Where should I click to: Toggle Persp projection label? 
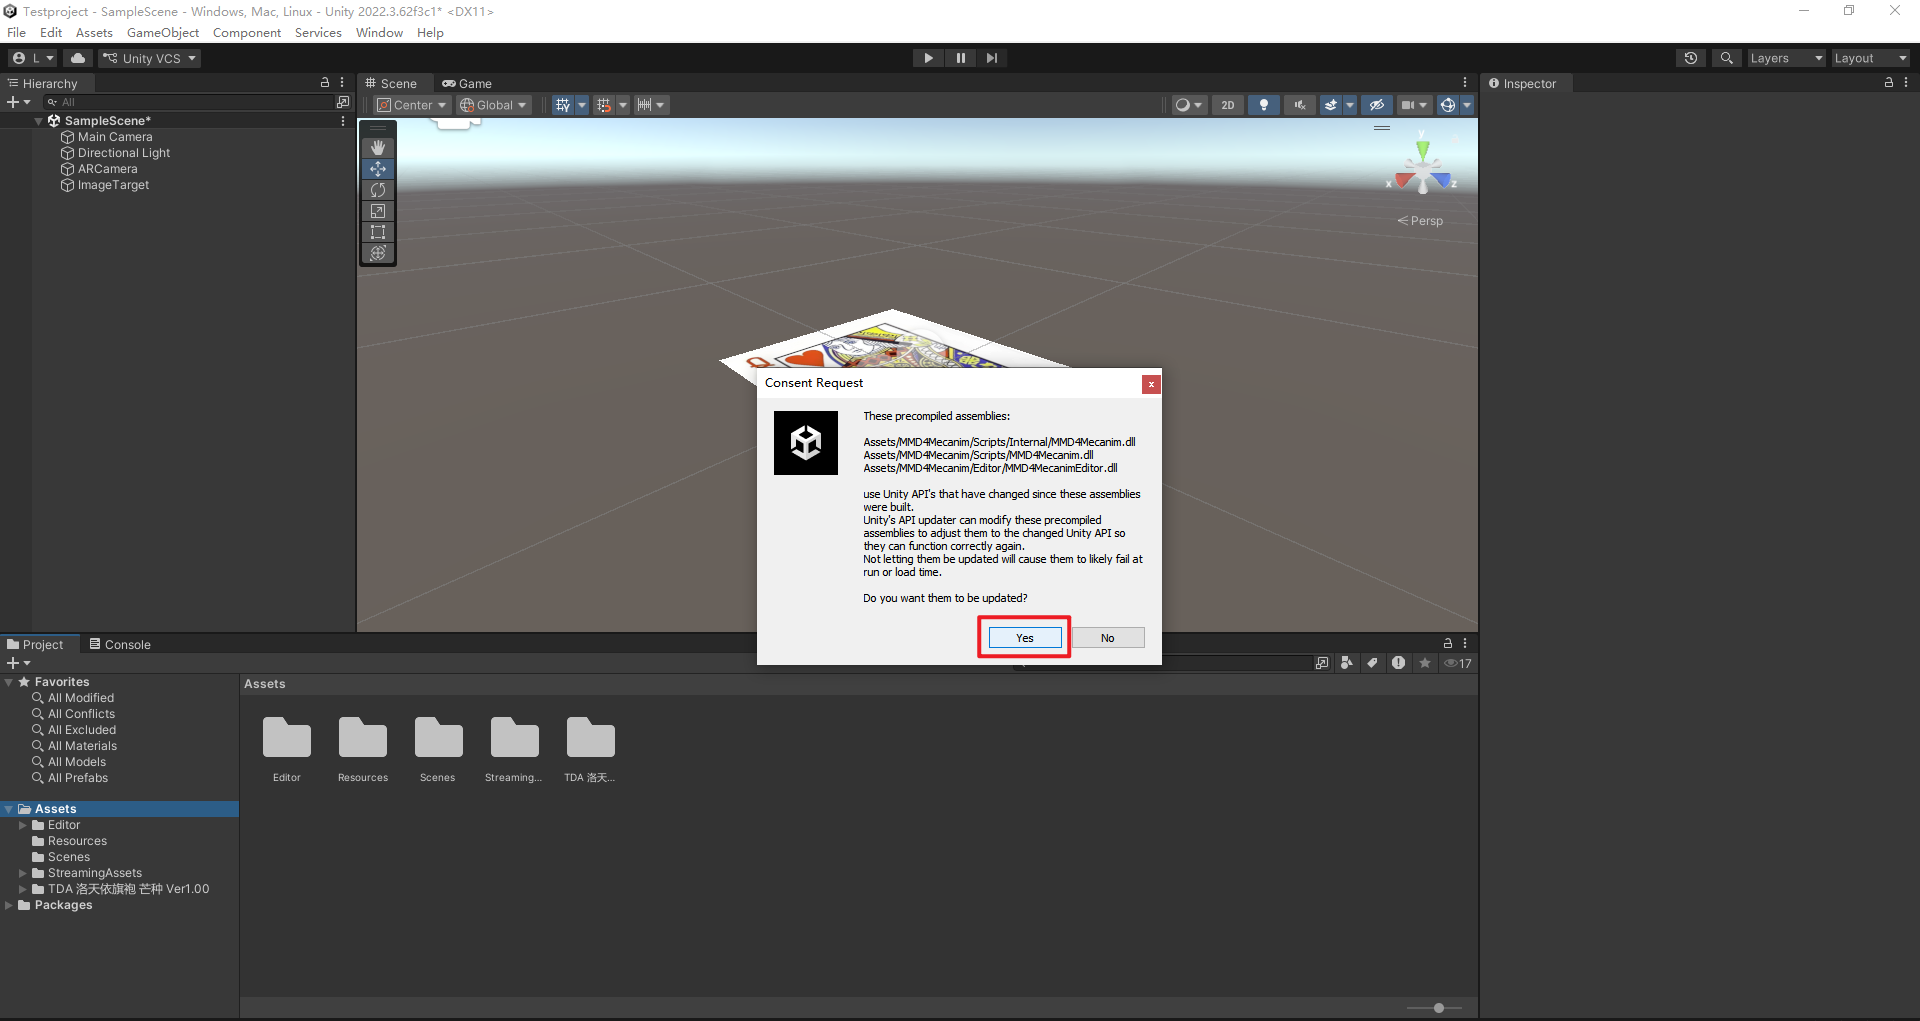click(x=1421, y=221)
